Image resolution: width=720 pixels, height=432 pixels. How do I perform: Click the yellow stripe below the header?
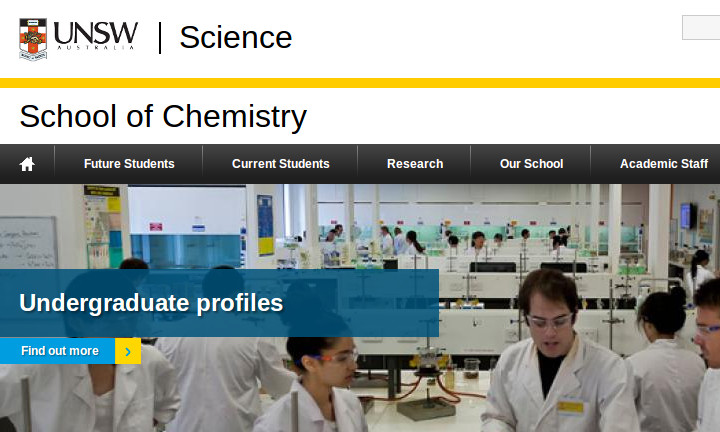pyautogui.click(x=360, y=83)
